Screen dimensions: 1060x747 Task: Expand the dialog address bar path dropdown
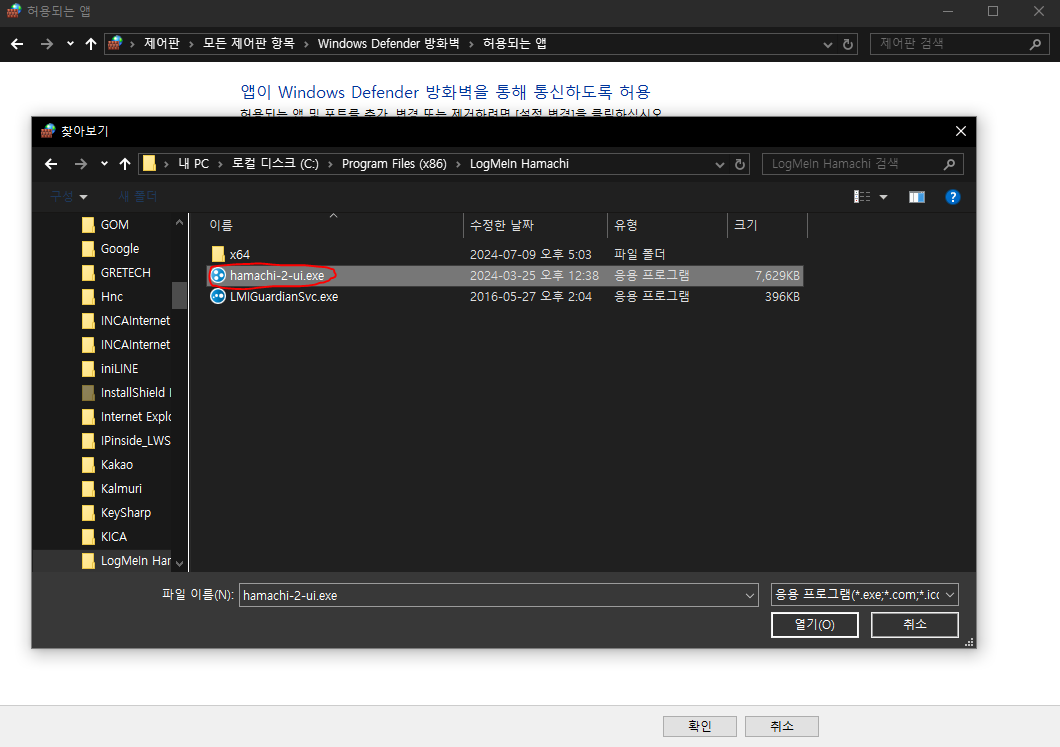719,164
